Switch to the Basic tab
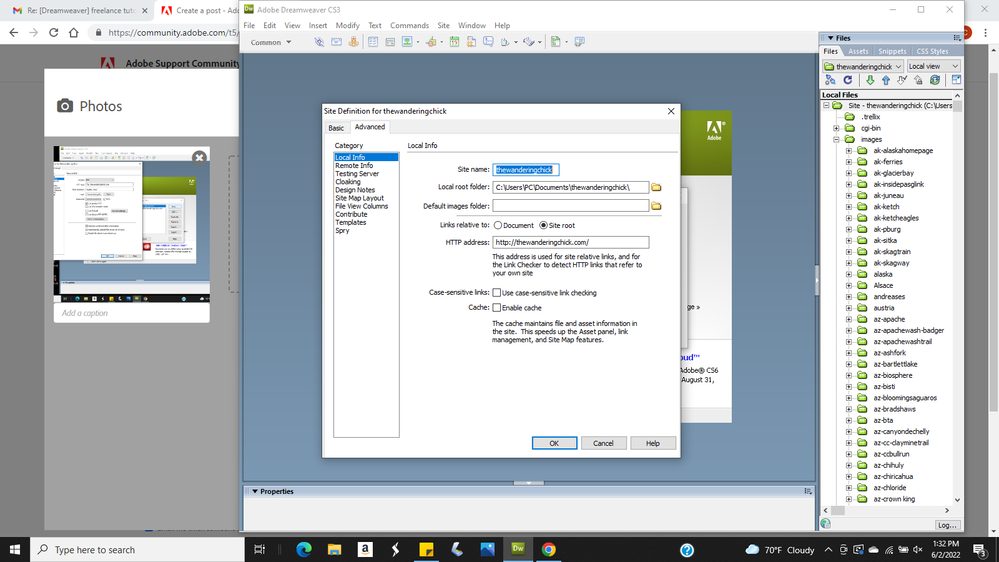 pos(336,128)
